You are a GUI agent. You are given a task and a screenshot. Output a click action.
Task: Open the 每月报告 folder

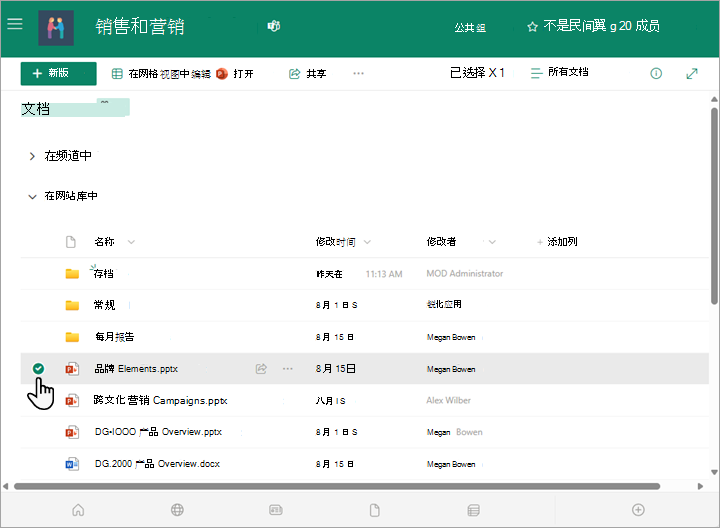pyautogui.click(x=114, y=337)
